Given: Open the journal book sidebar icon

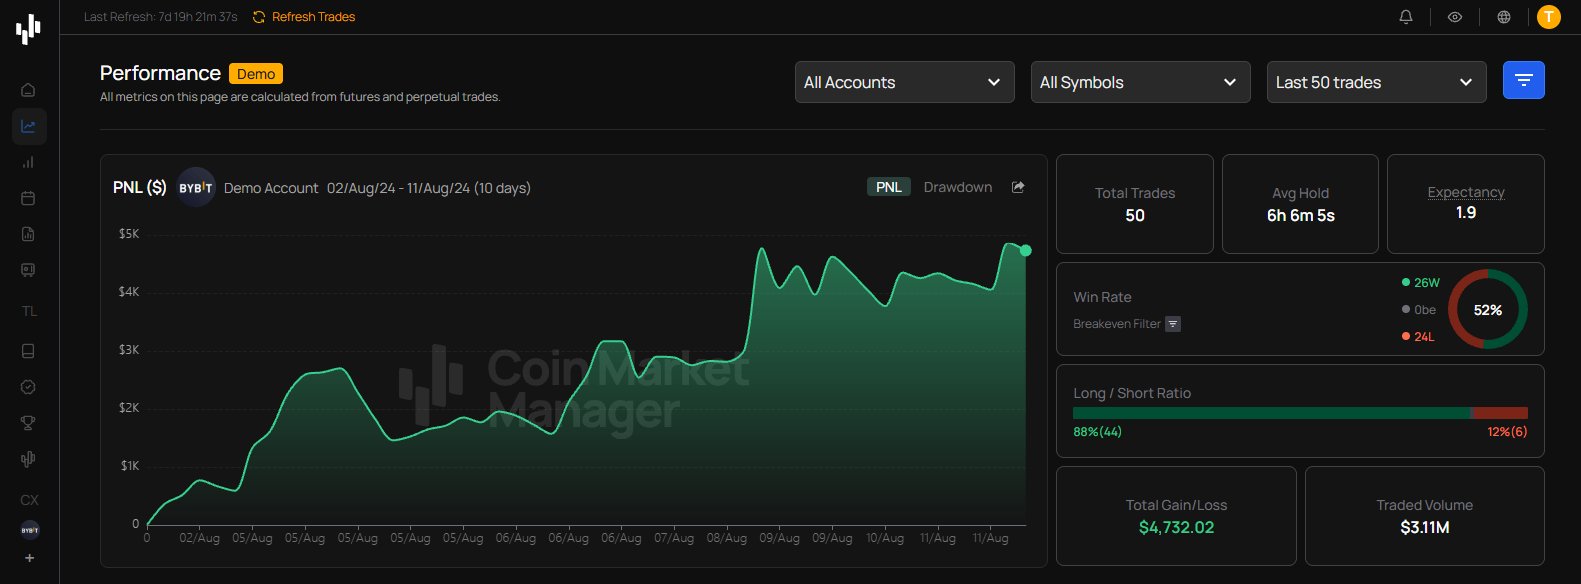Looking at the screenshot, I should tap(28, 351).
